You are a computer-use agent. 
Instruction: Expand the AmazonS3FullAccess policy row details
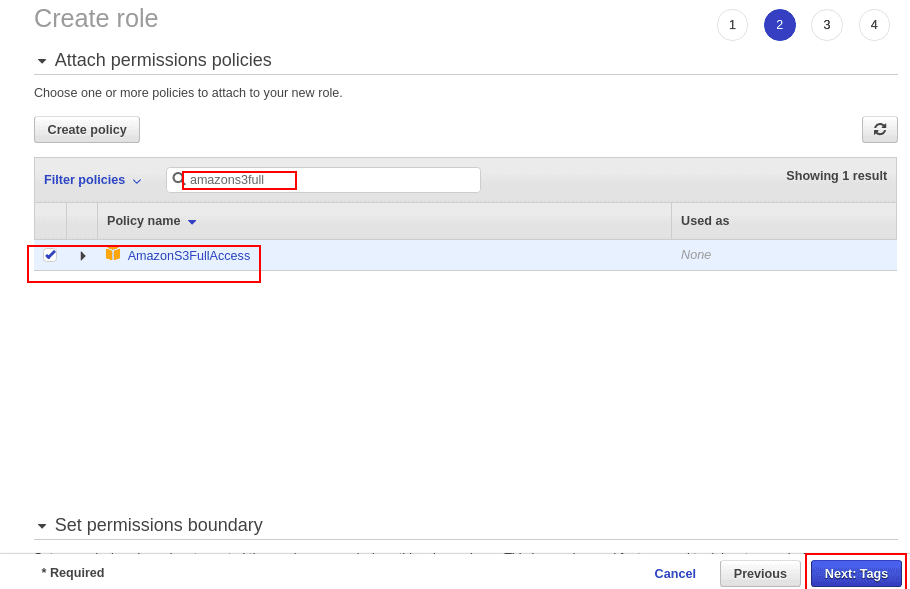[x=83, y=255]
